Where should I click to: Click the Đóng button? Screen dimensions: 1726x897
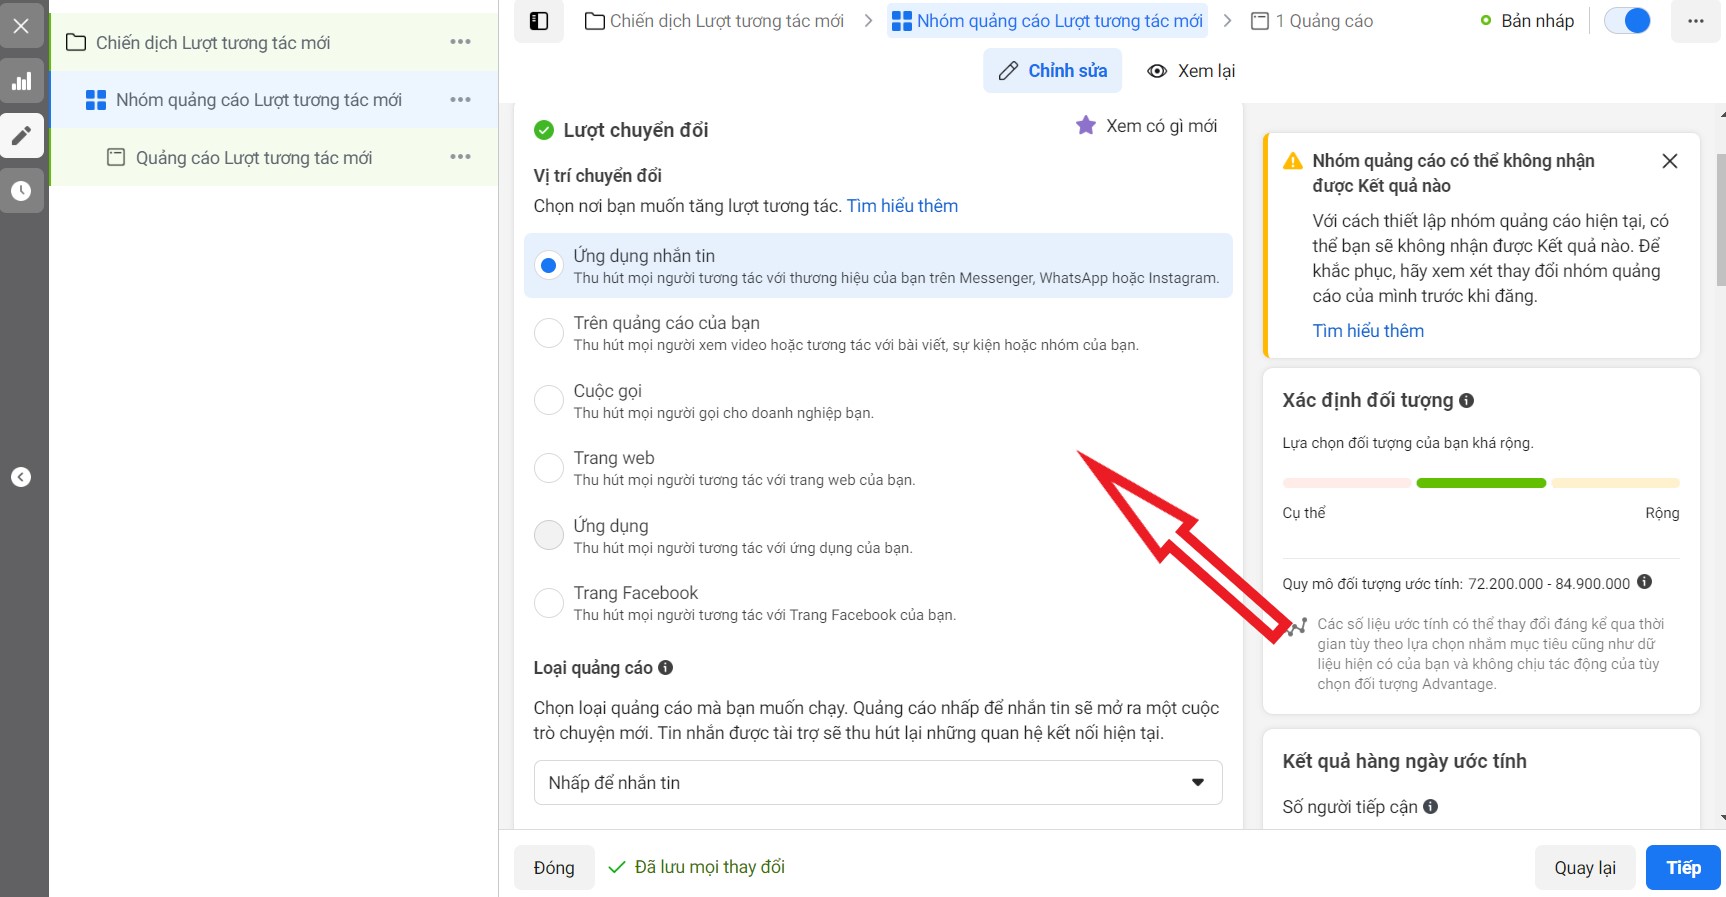554,868
